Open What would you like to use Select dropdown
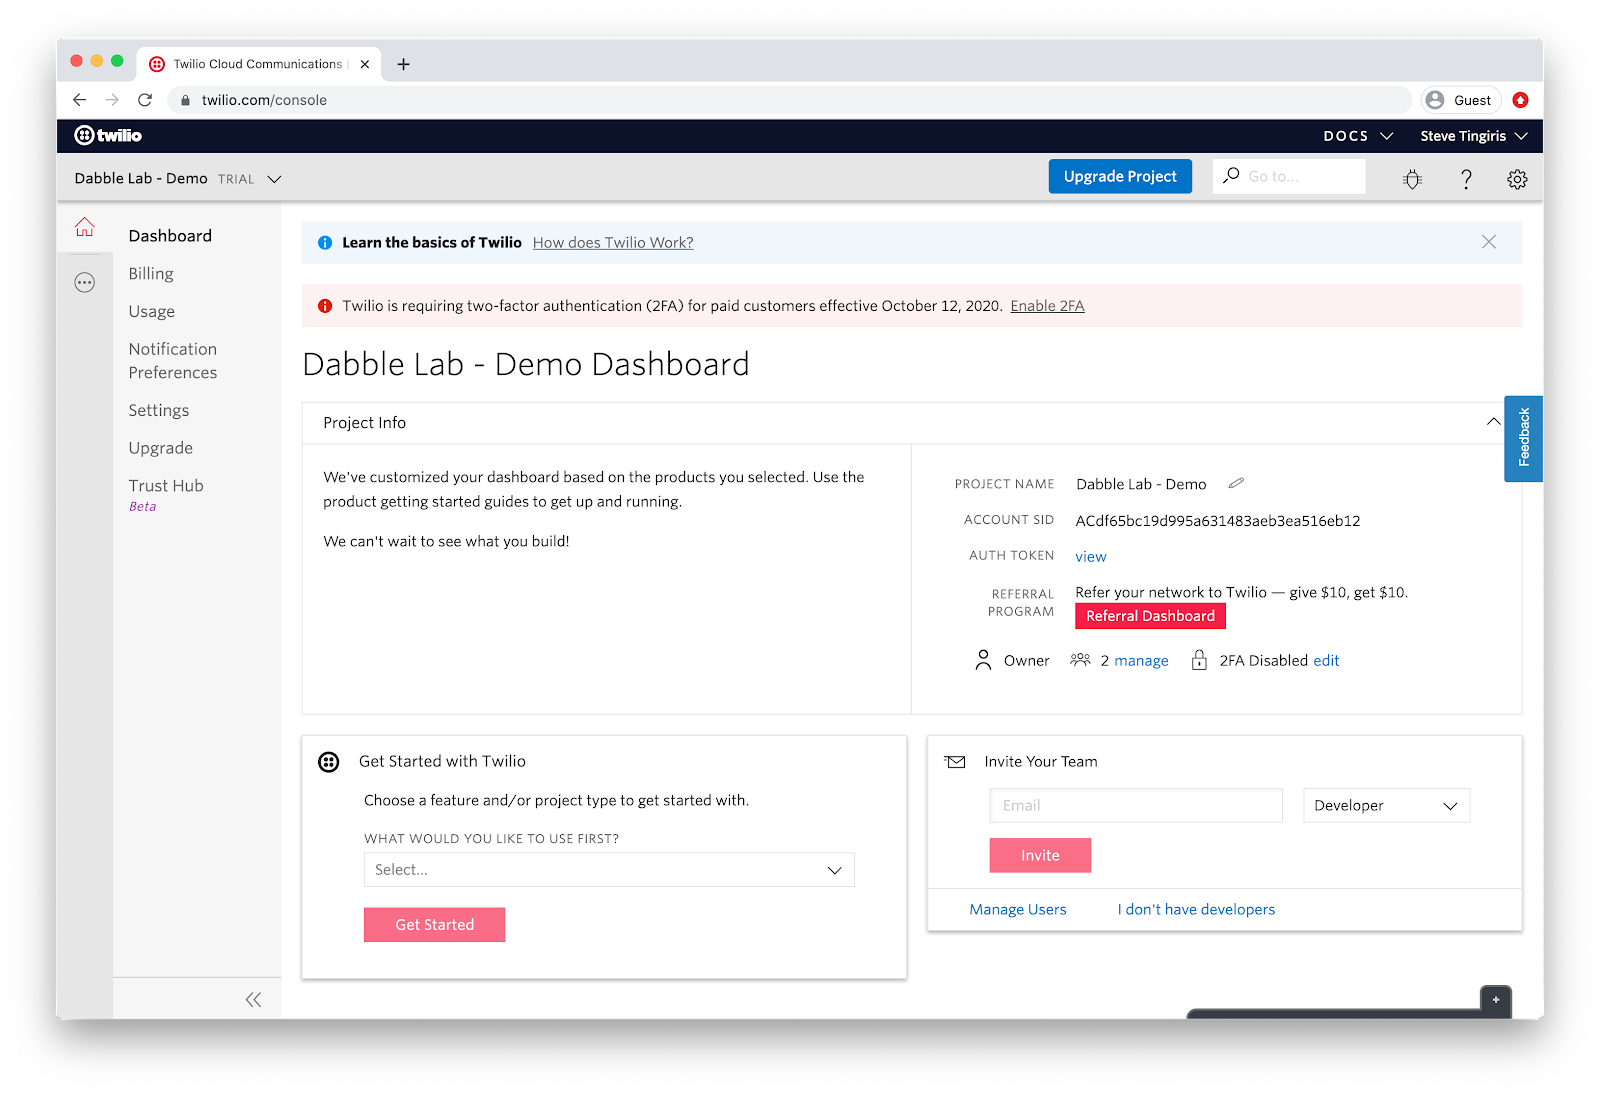This screenshot has height=1094, width=1600. point(609,870)
